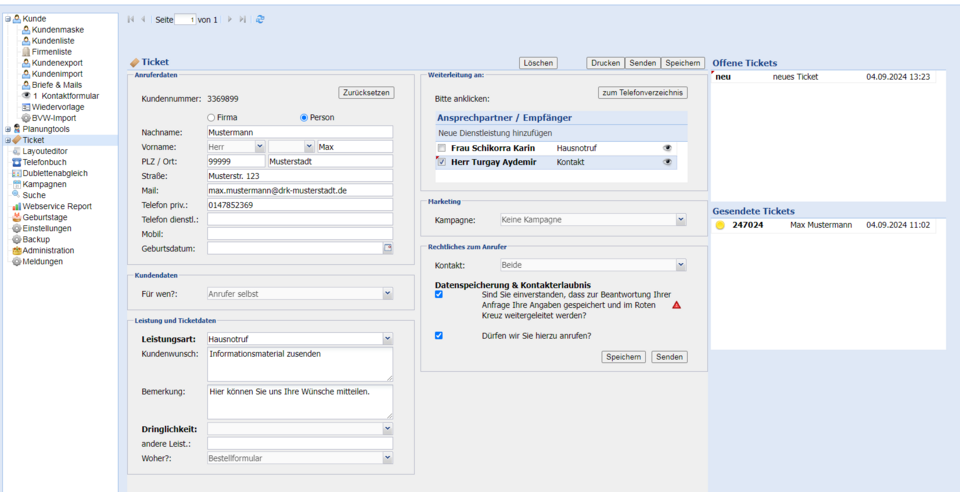Image resolution: width=960 pixels, height=492 pixels.
Task: Toggle the 'Dürfen wir Sie hierzu anrufen' checkbox
Action: pos(438,335)
